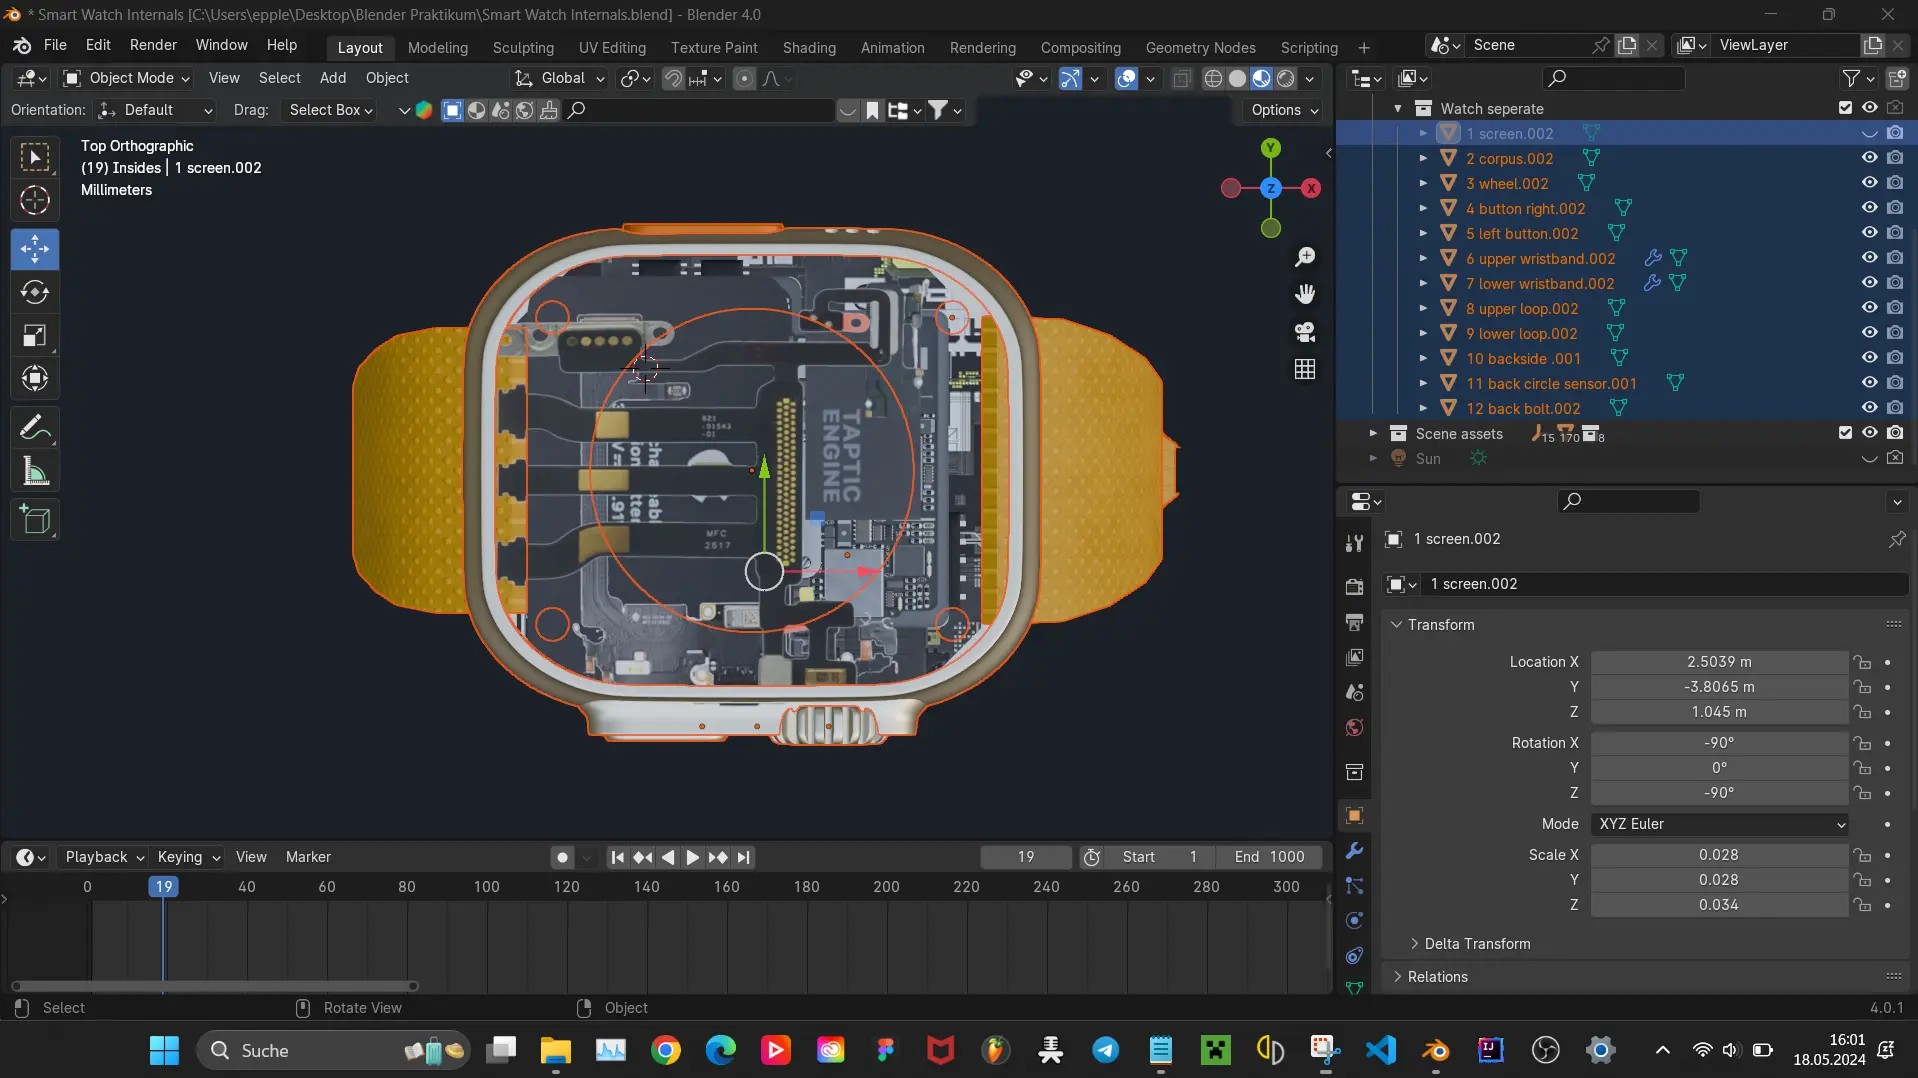The height and width of the screenshot is (1078, 1918).
Task: Open the Render properties tab
Action: pyautogui.click(x=1355, y=586)
